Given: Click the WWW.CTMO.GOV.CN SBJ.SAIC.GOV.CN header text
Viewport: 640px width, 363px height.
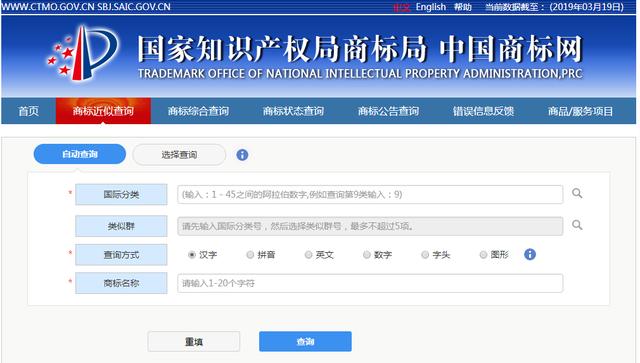Looking at the screenshot, I should tap(86, 7).
